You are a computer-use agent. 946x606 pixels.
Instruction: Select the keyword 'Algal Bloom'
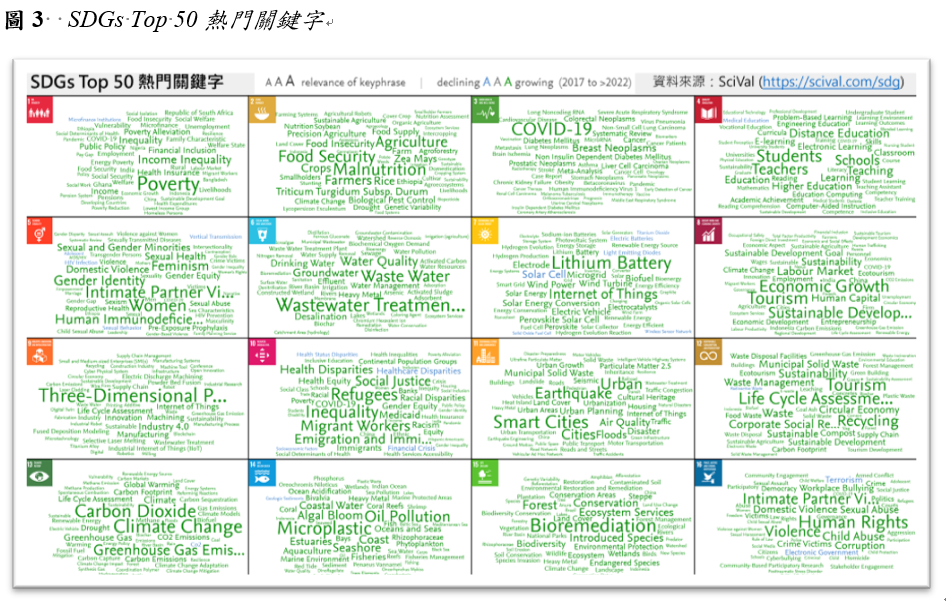point(330,516)
